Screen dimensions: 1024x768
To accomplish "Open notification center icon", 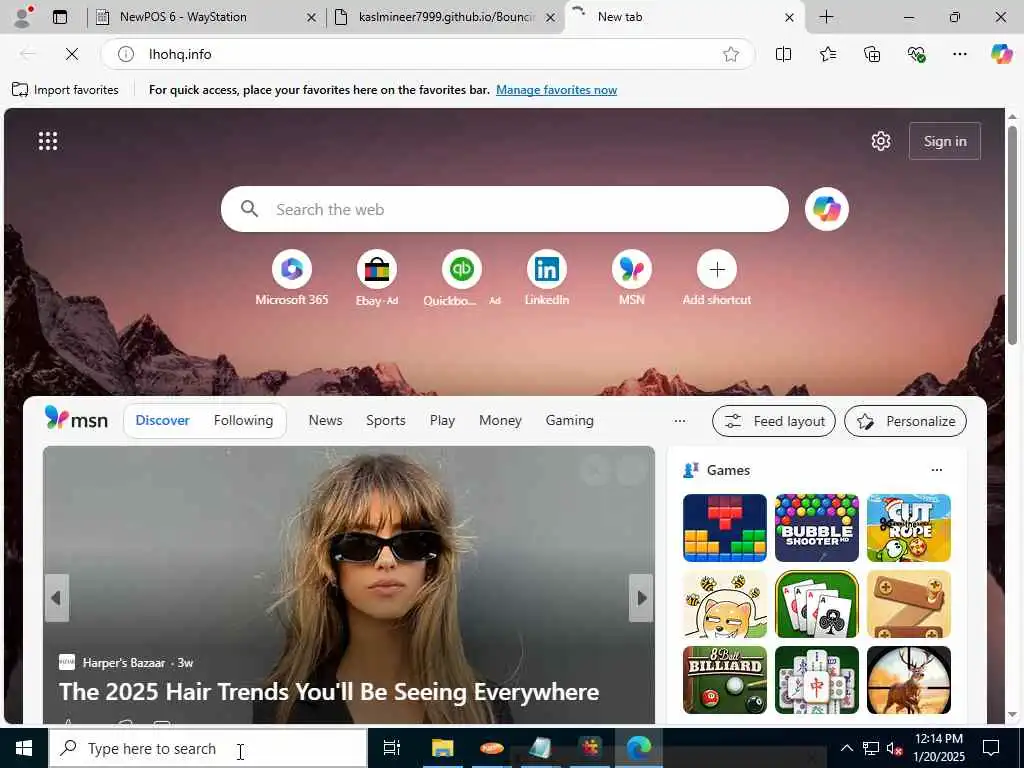I will pyautogui.click(x=991, y=748).
